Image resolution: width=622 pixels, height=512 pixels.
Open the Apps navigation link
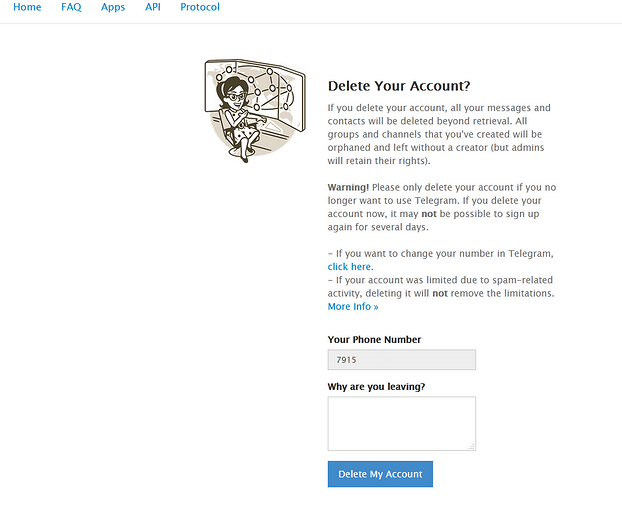[x=113, y=7]
